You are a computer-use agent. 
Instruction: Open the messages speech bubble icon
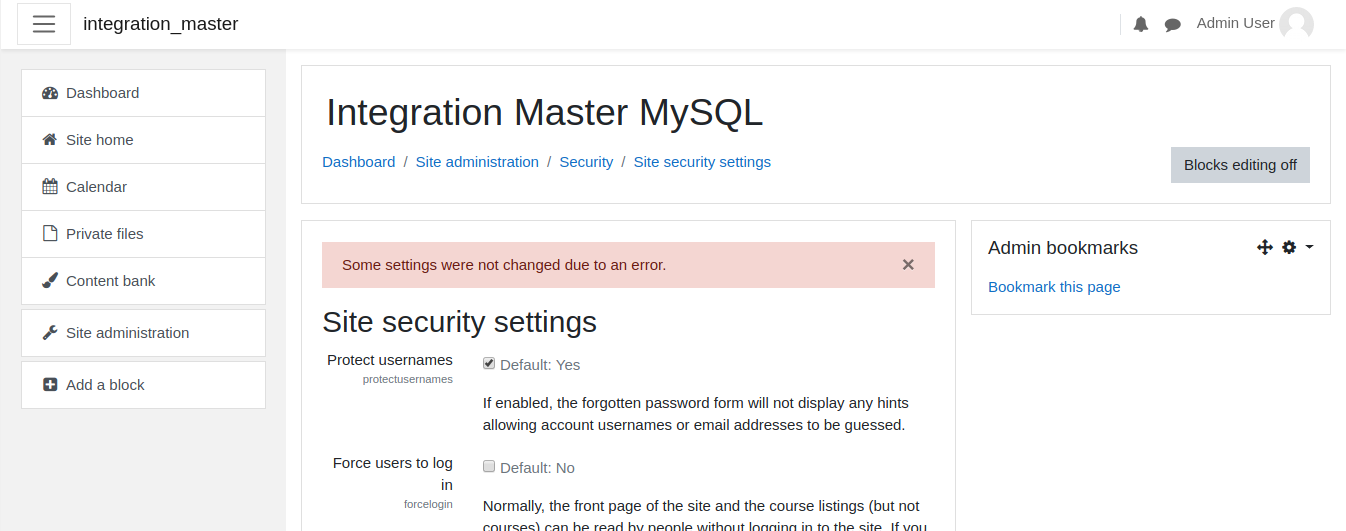point(1173,25)
